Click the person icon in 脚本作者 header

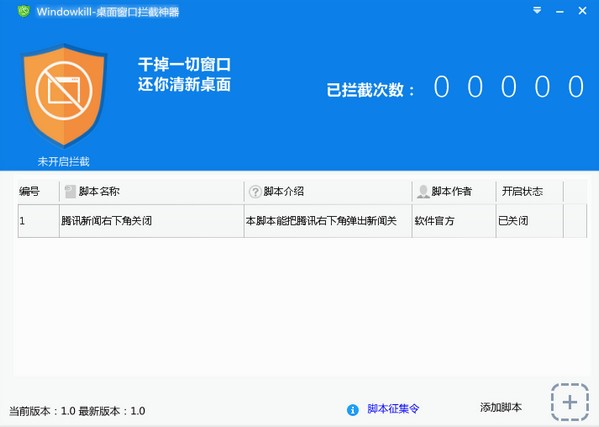coord(423,191)
